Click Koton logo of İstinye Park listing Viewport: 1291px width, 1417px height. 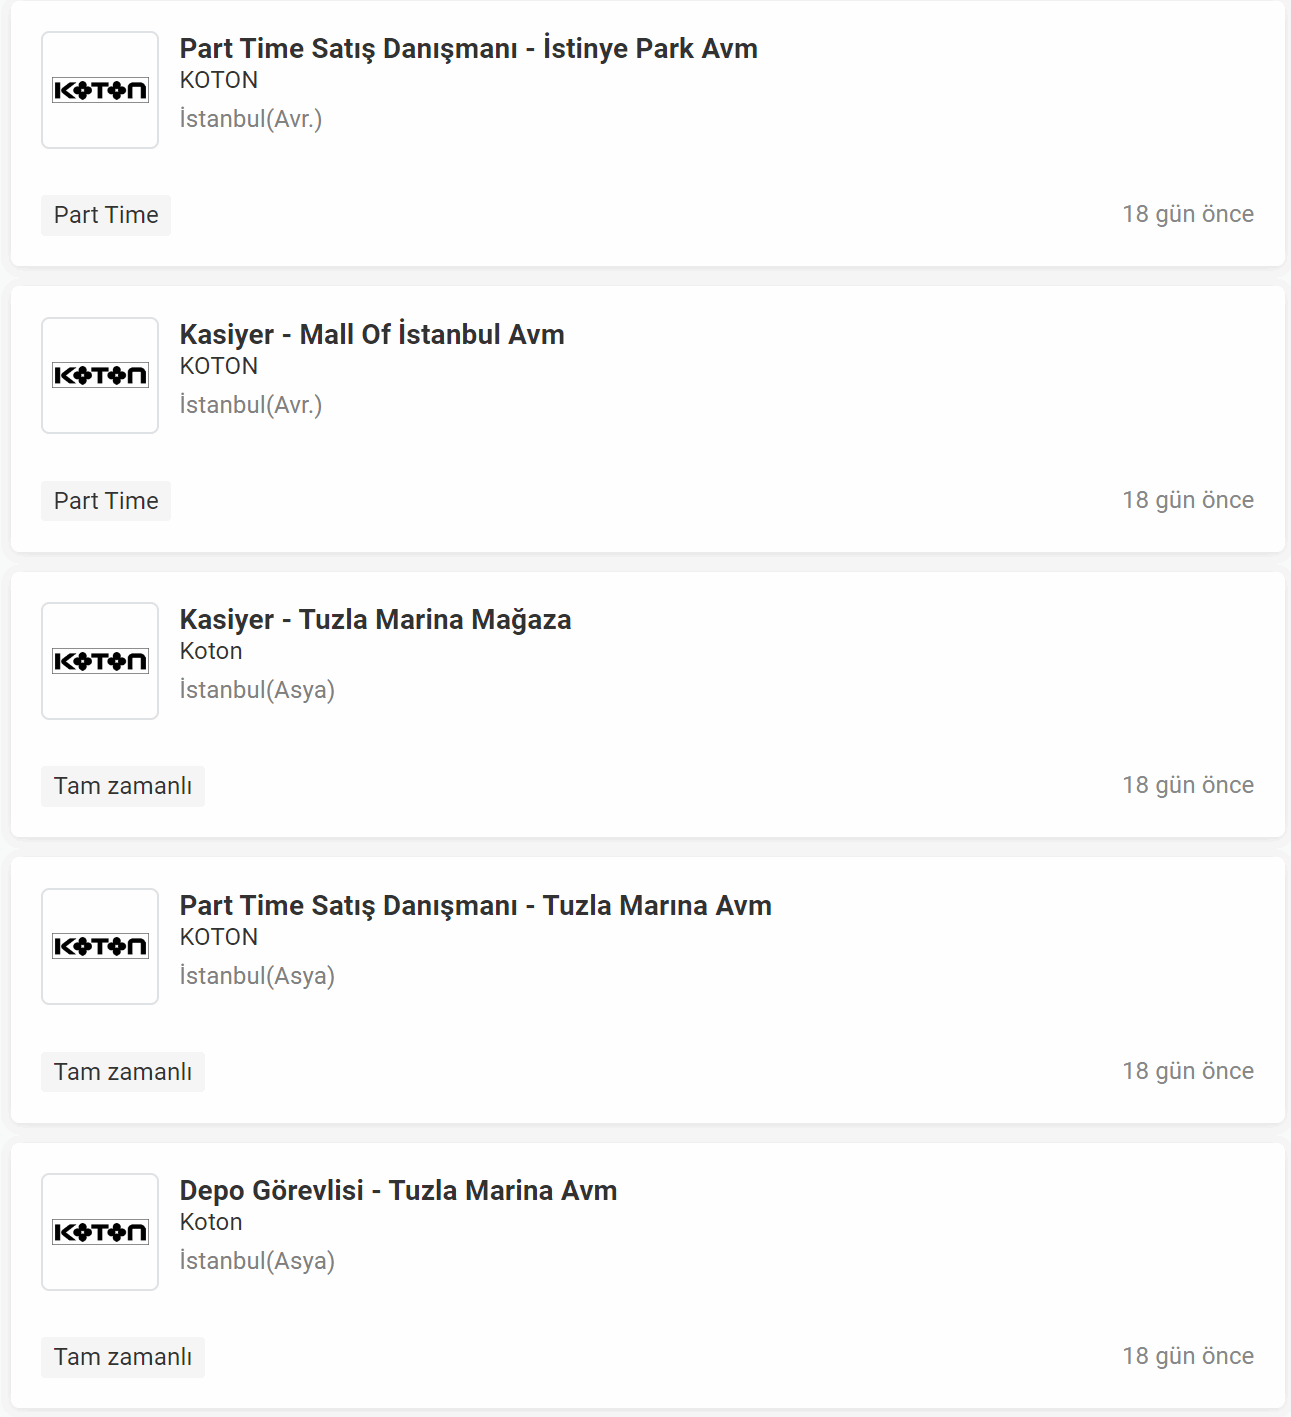click(100, 90)
